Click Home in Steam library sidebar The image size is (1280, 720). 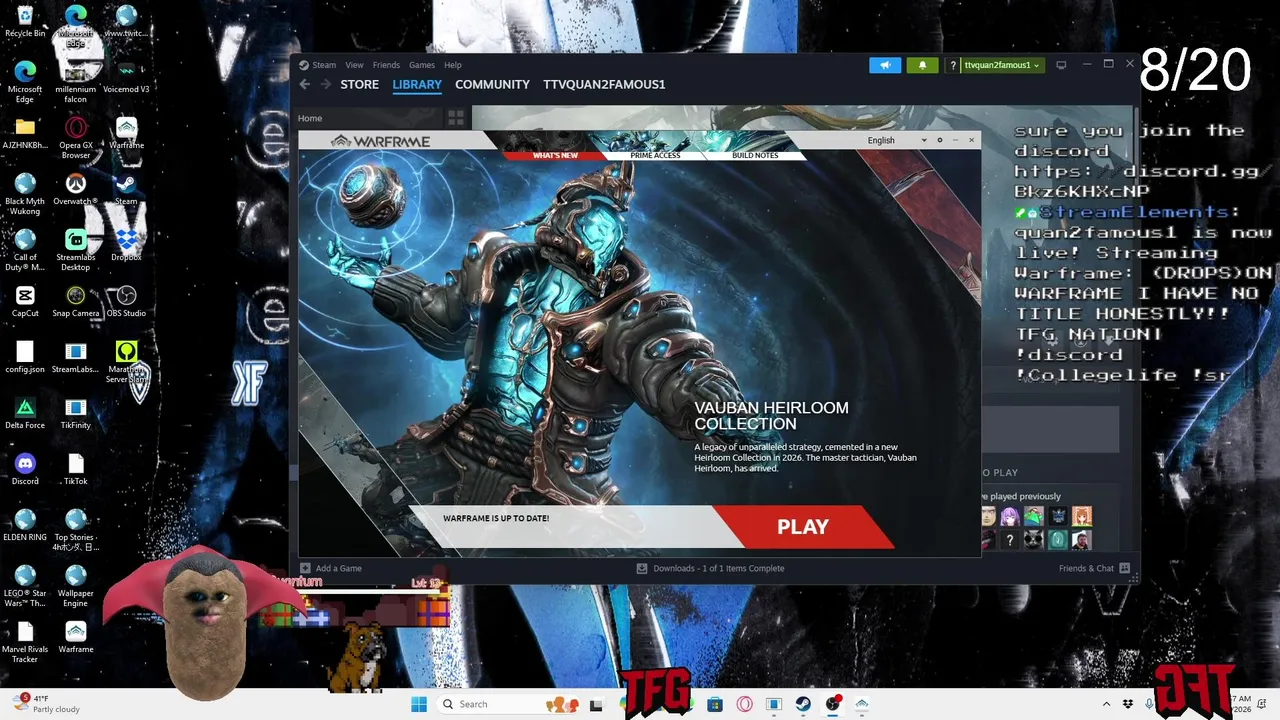(x=309, y=118)
